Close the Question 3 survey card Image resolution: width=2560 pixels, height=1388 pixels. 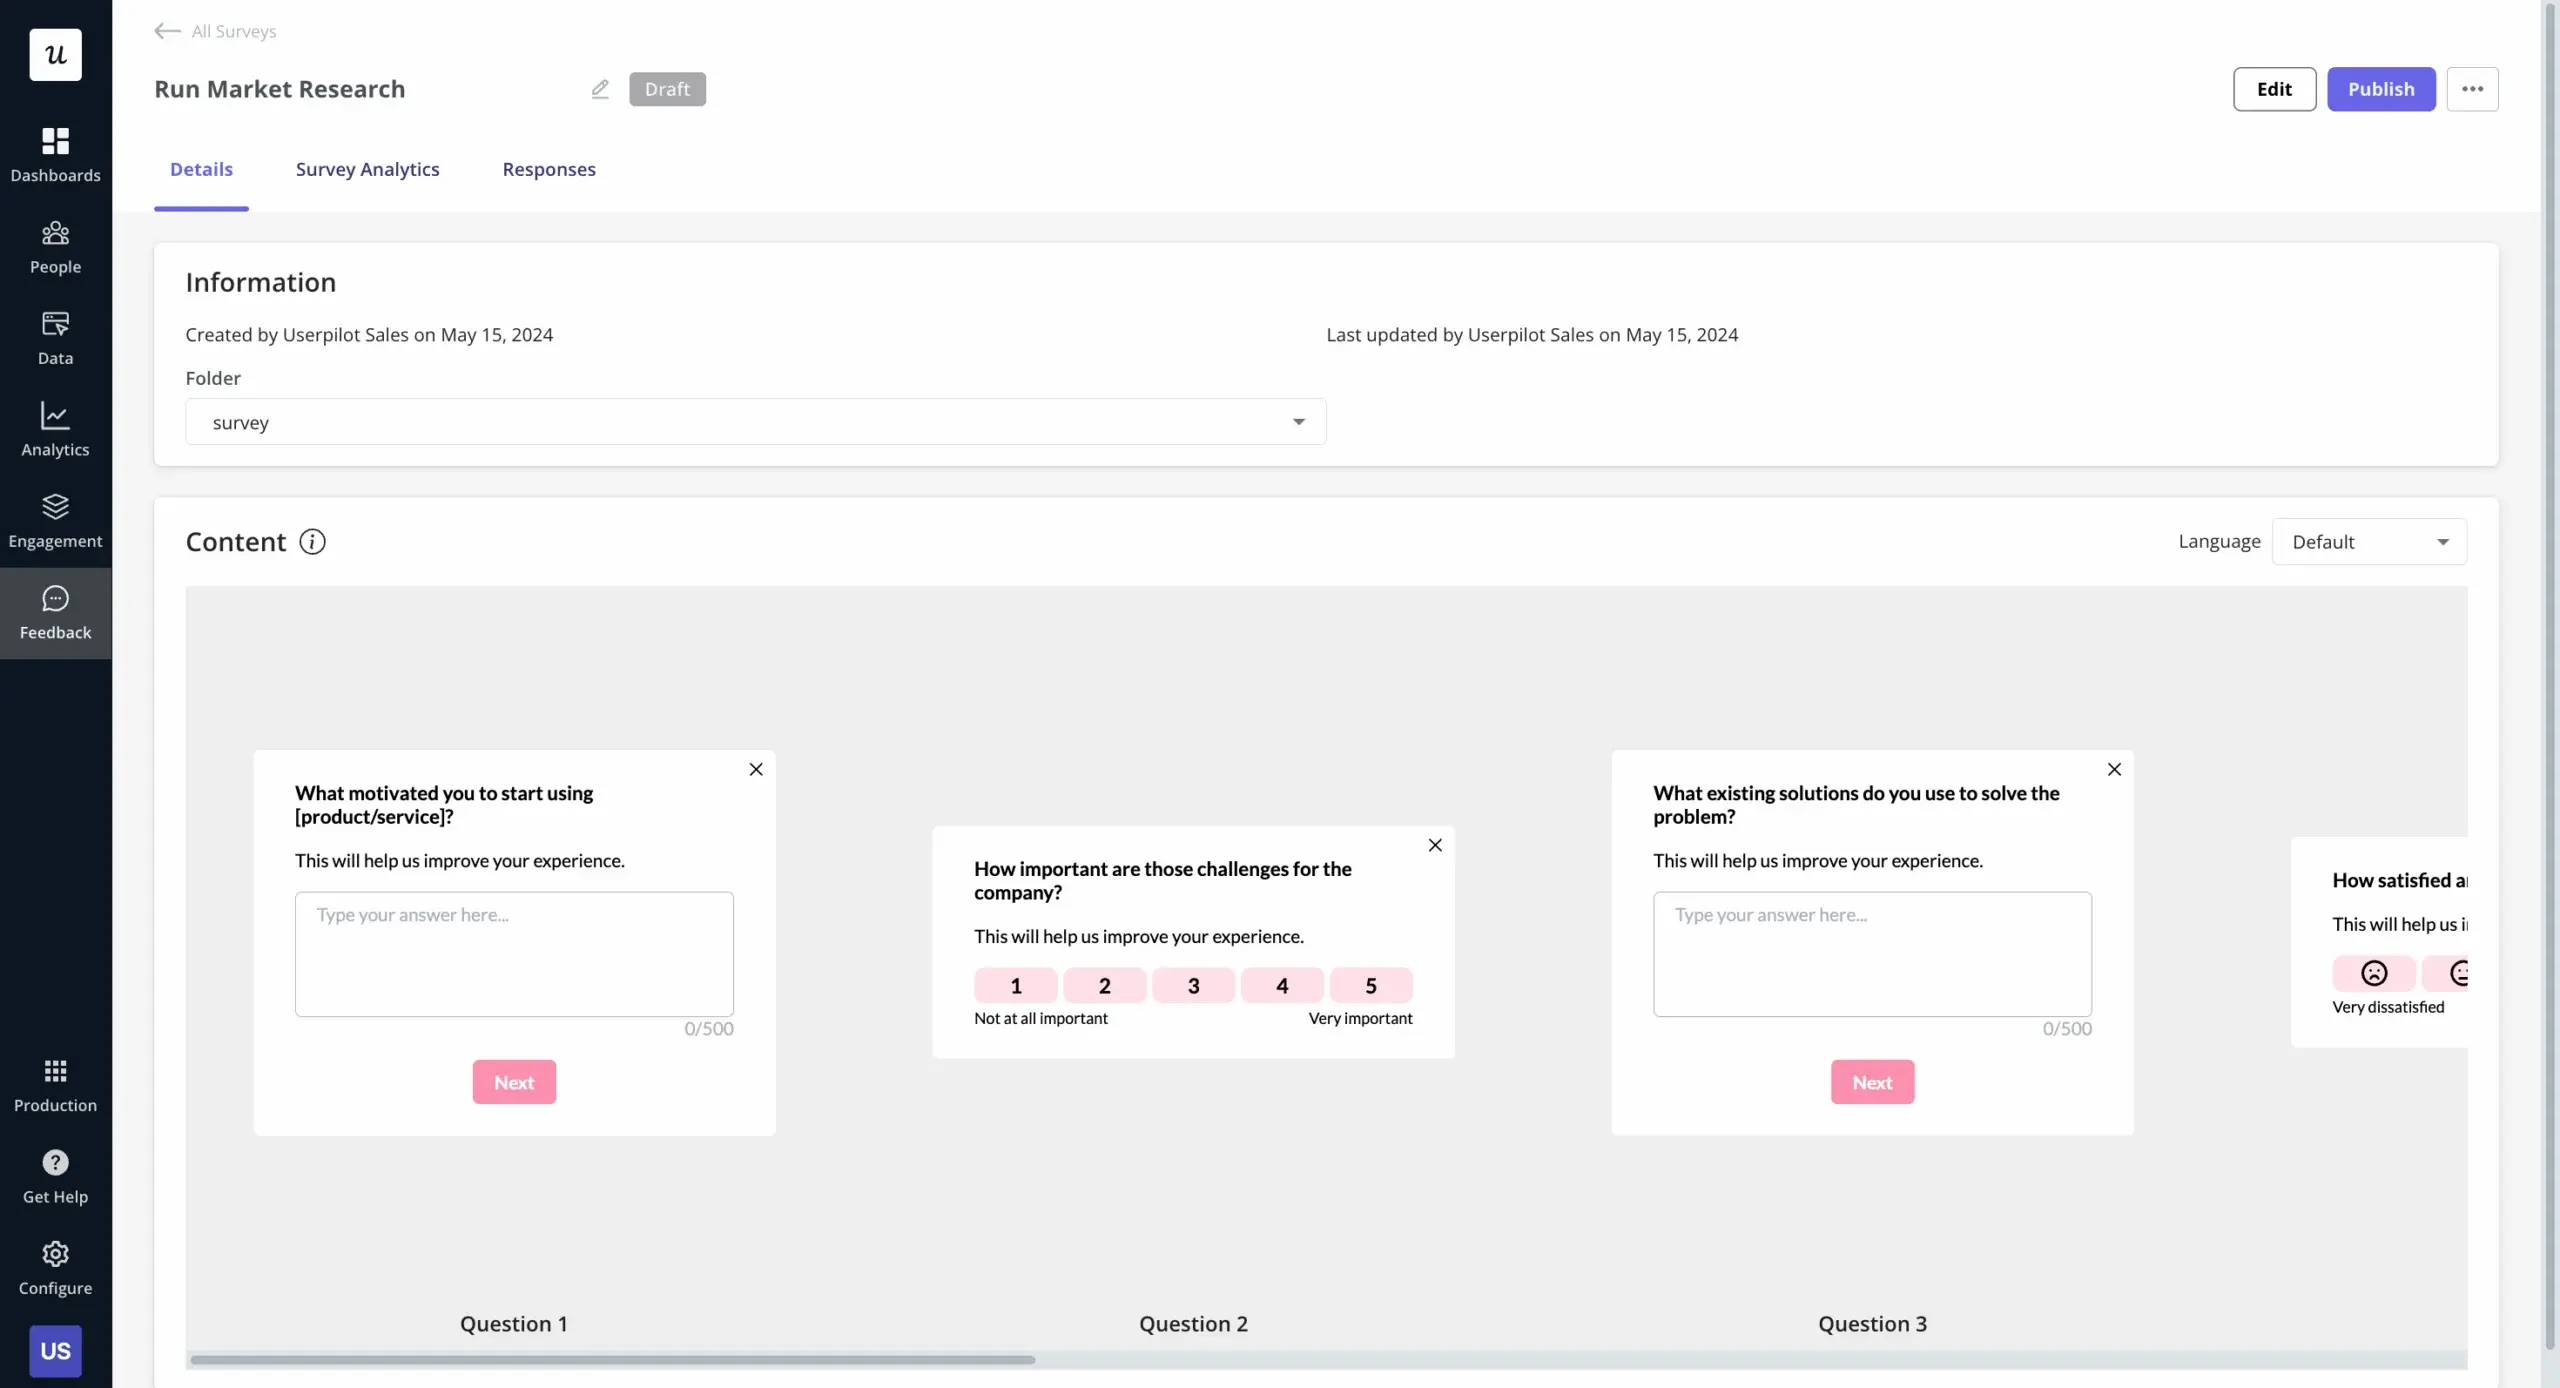[2114, 769]
